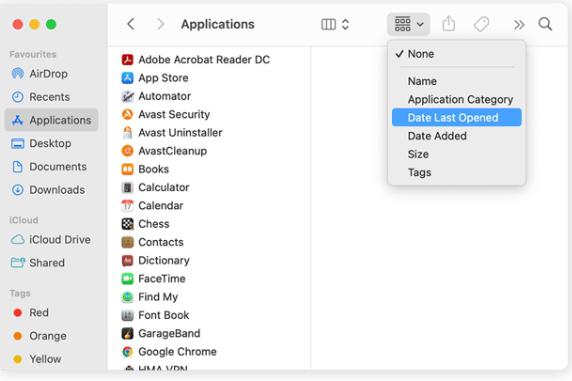Group by Name in the menu
This screenshot has width=572, height=381.
point(456,81)
